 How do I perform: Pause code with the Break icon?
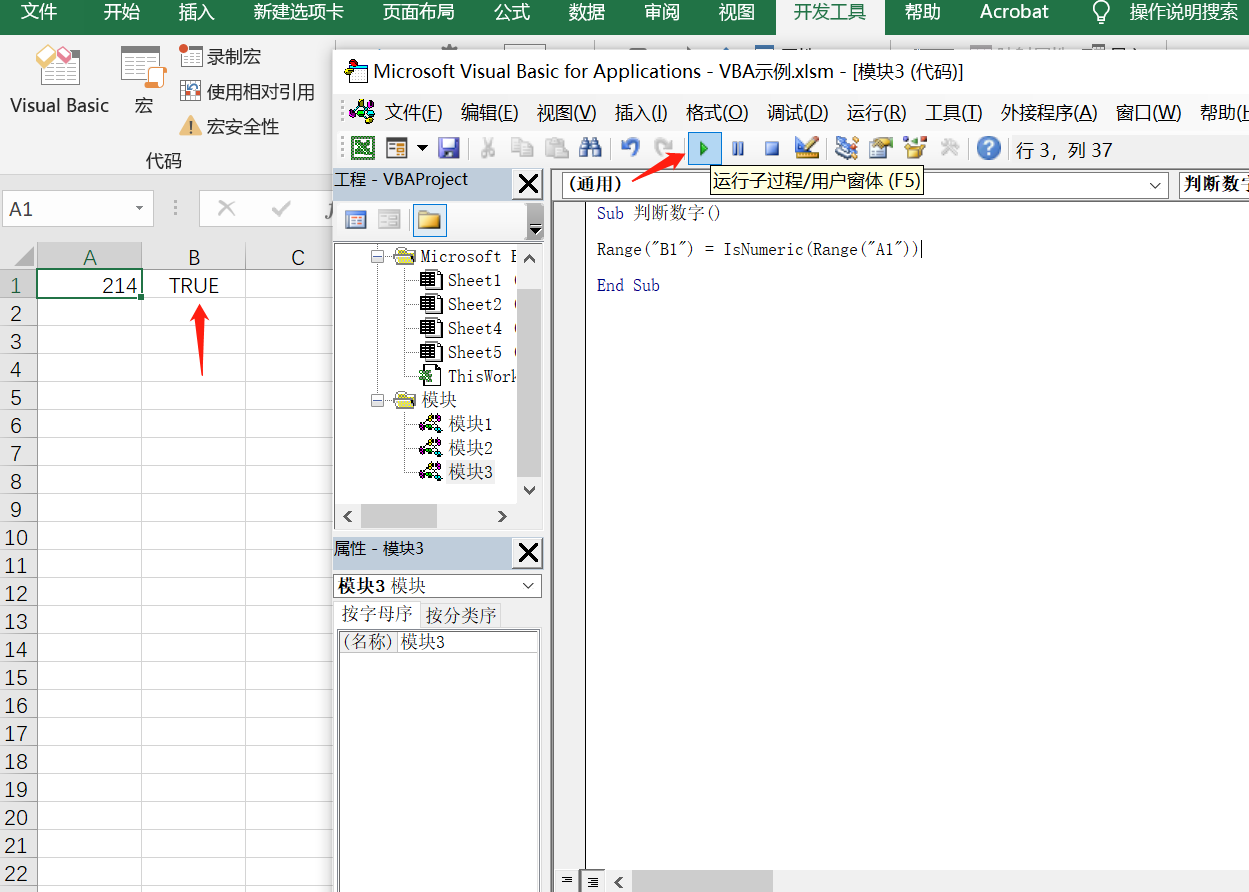click(x=737, y=148)
